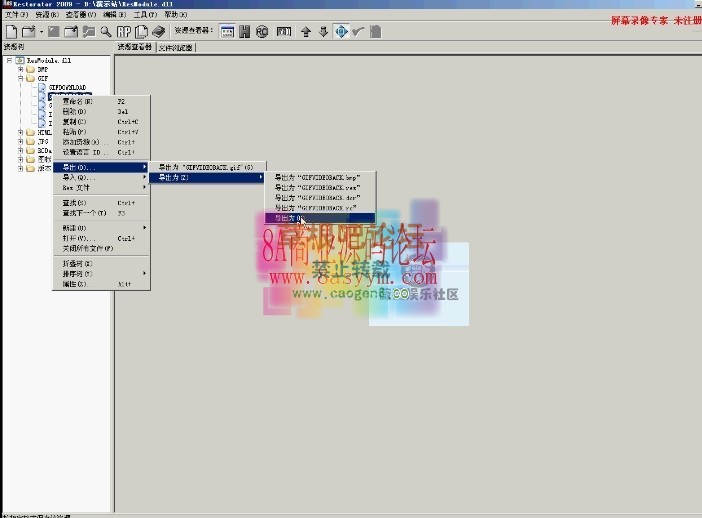Click the RC resource viewer icon
The image size is (702, 518).
coord(262,32)
